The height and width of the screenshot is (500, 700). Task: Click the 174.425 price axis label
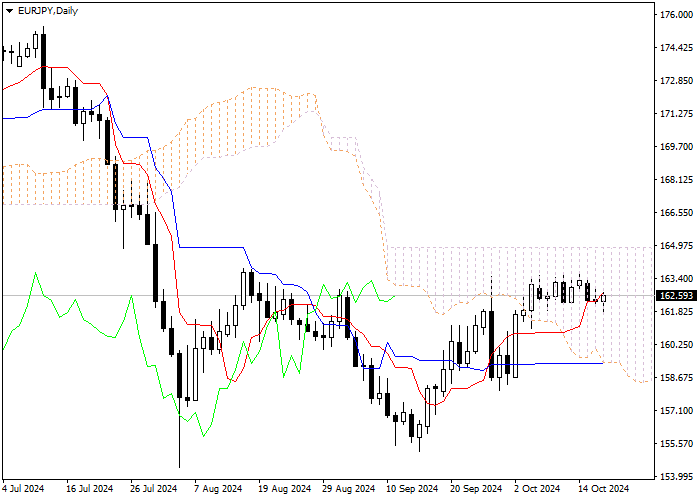click(x=676, y=47)
